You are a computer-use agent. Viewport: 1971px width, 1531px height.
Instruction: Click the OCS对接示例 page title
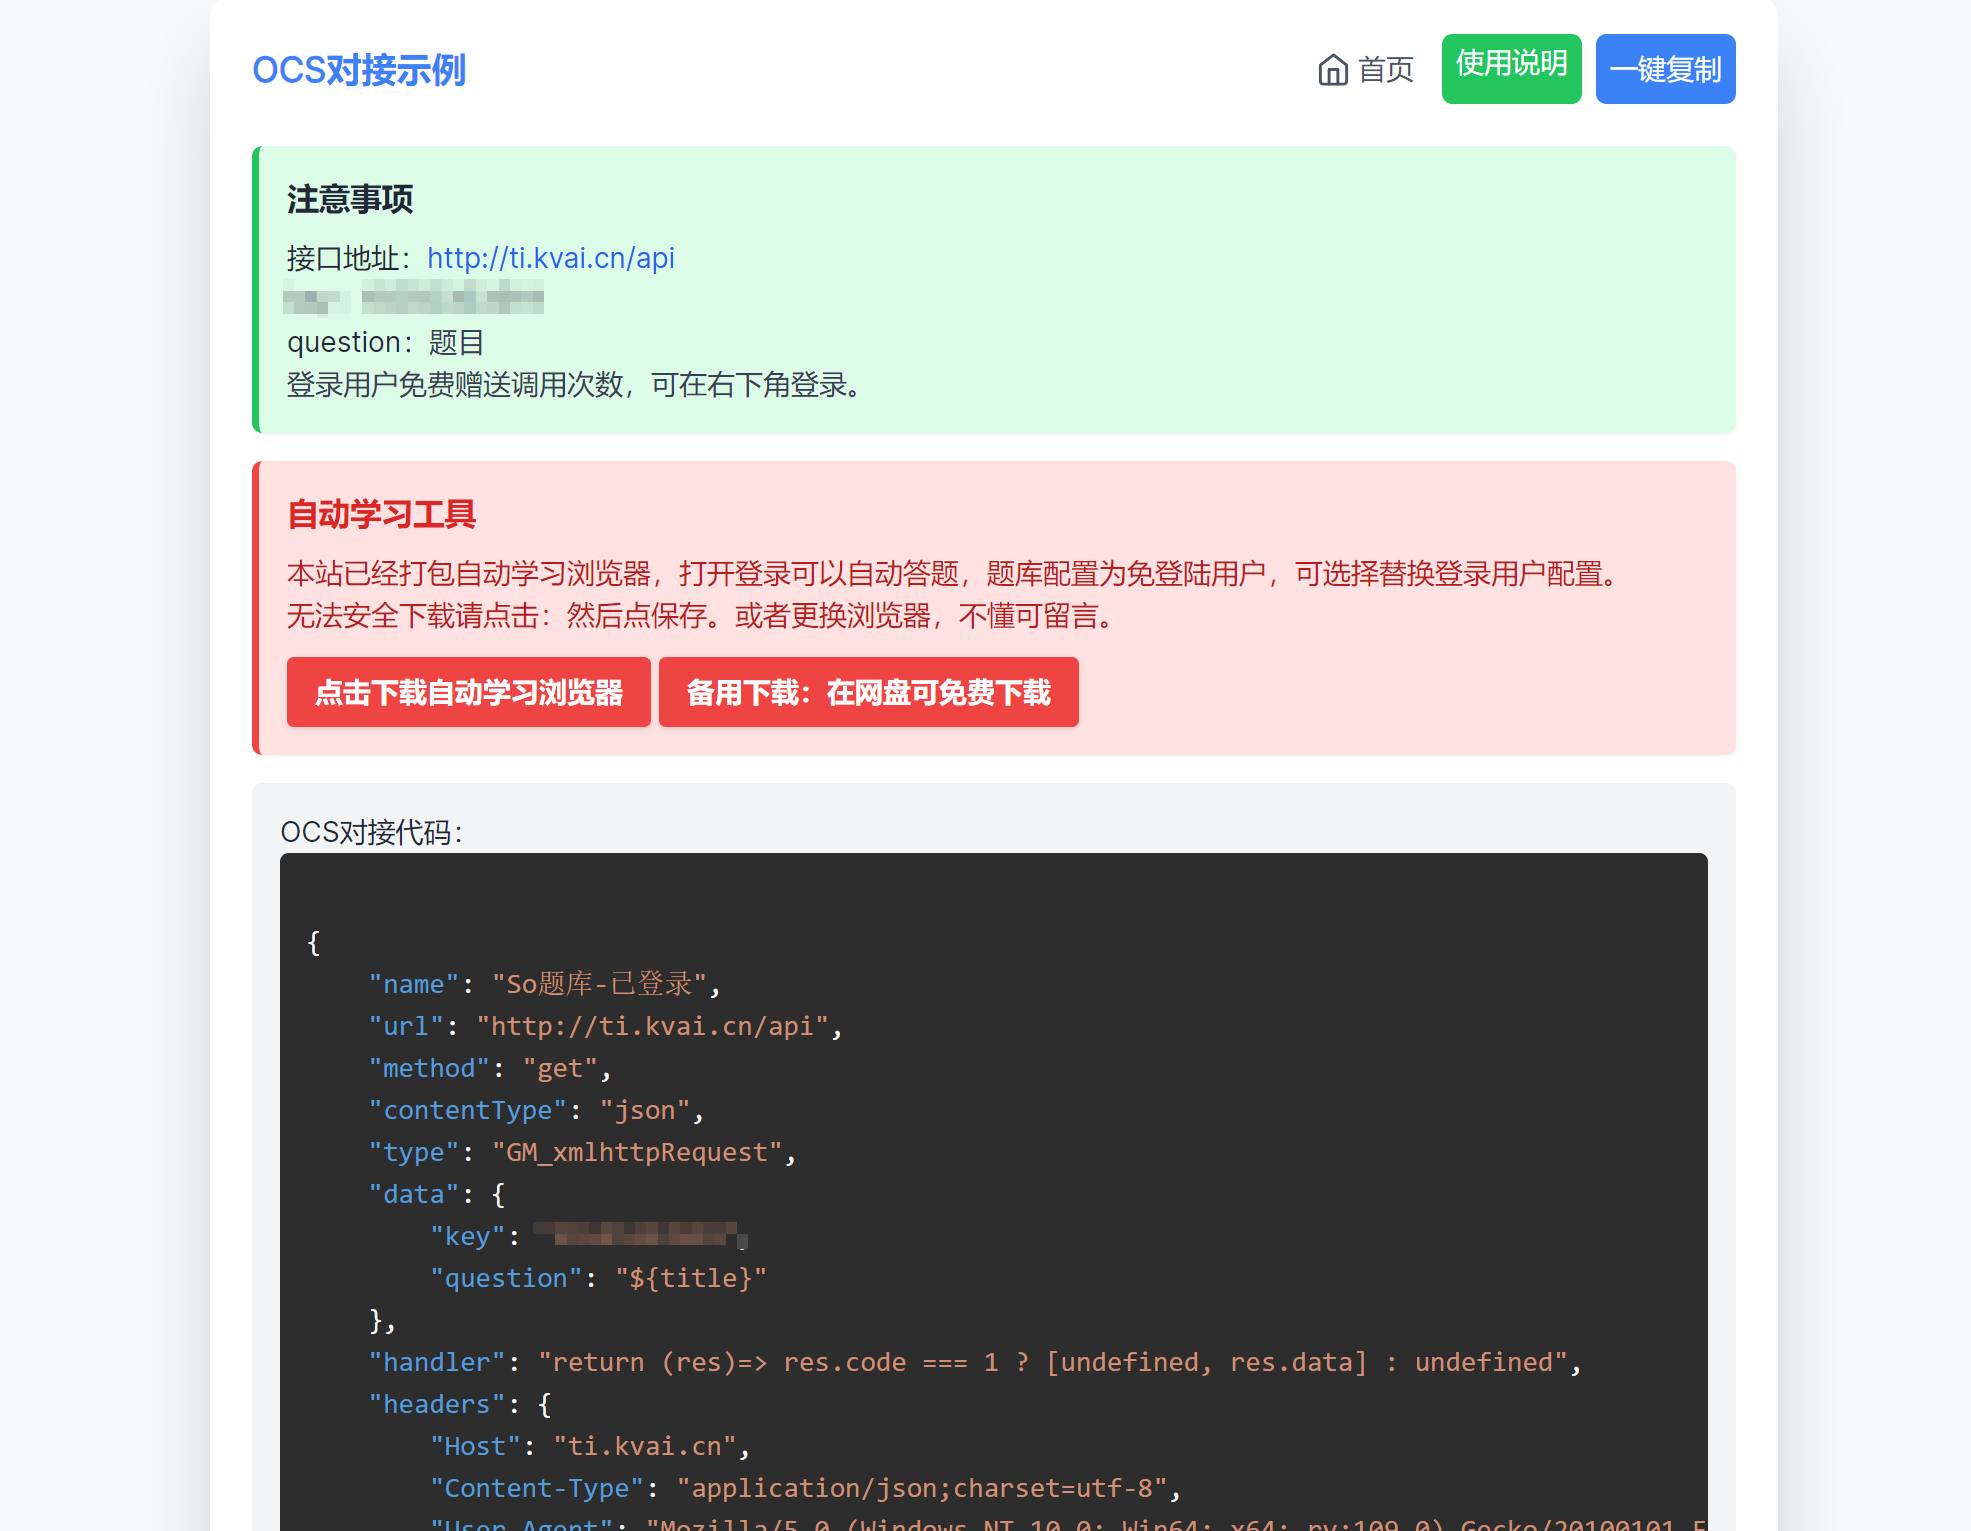tap(359, 70)
